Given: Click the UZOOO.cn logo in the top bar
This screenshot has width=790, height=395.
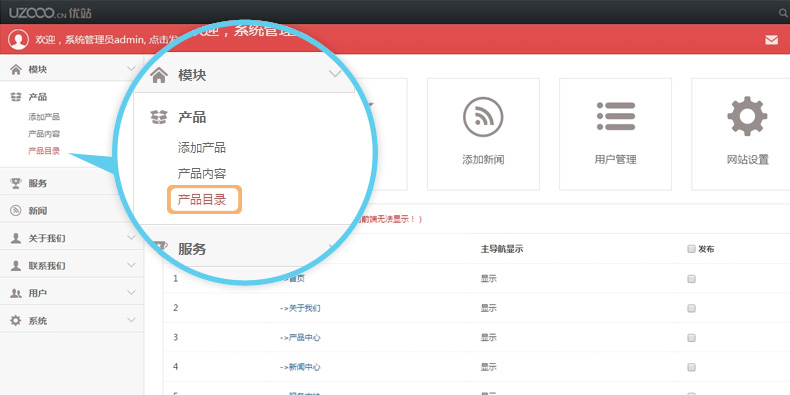Looking at the screenshot, I should point(50,13).
